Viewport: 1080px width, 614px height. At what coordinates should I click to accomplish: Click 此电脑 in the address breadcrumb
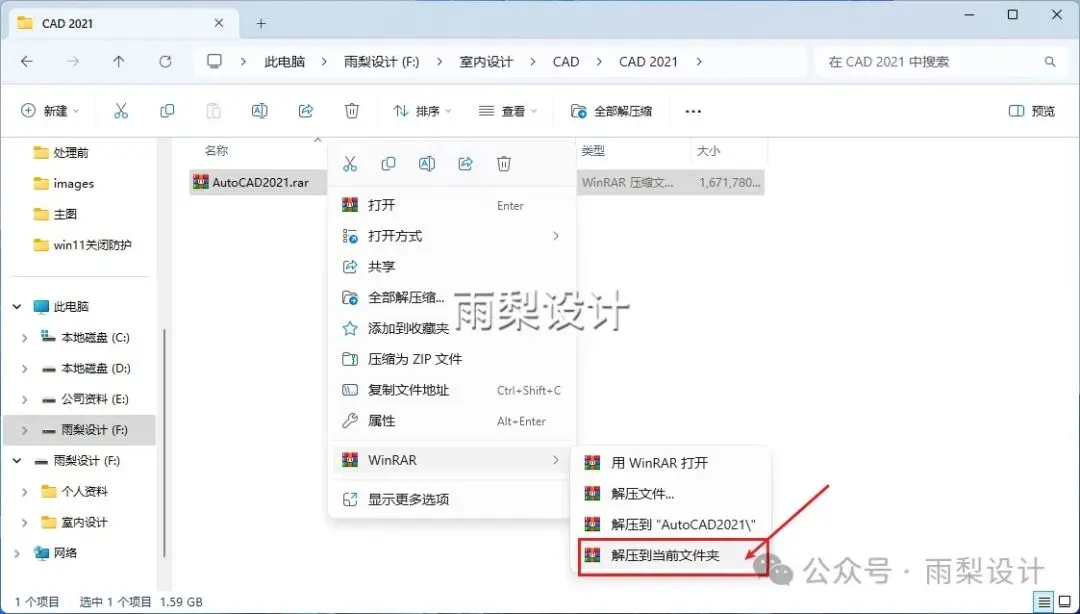coord(284,62)
